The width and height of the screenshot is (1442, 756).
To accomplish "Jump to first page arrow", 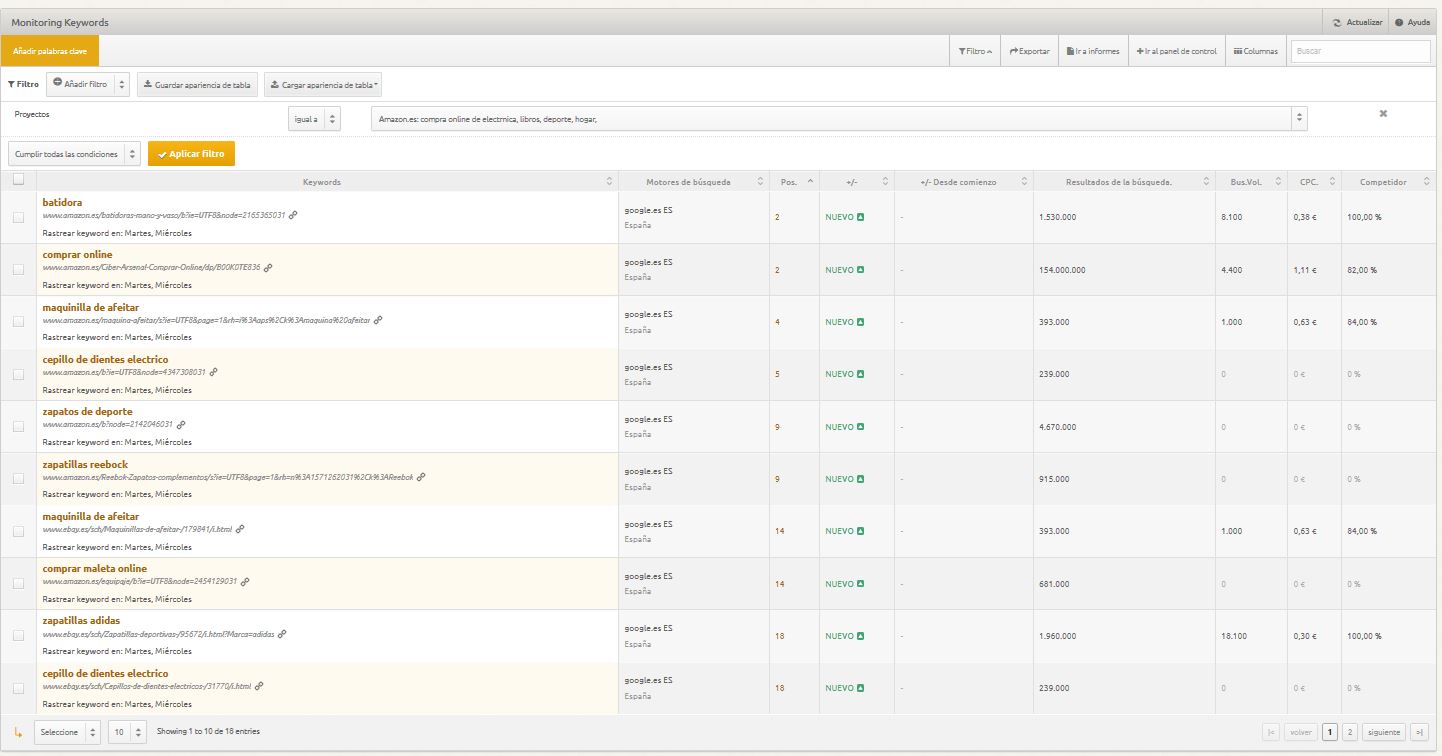I will click(1271, 732).
